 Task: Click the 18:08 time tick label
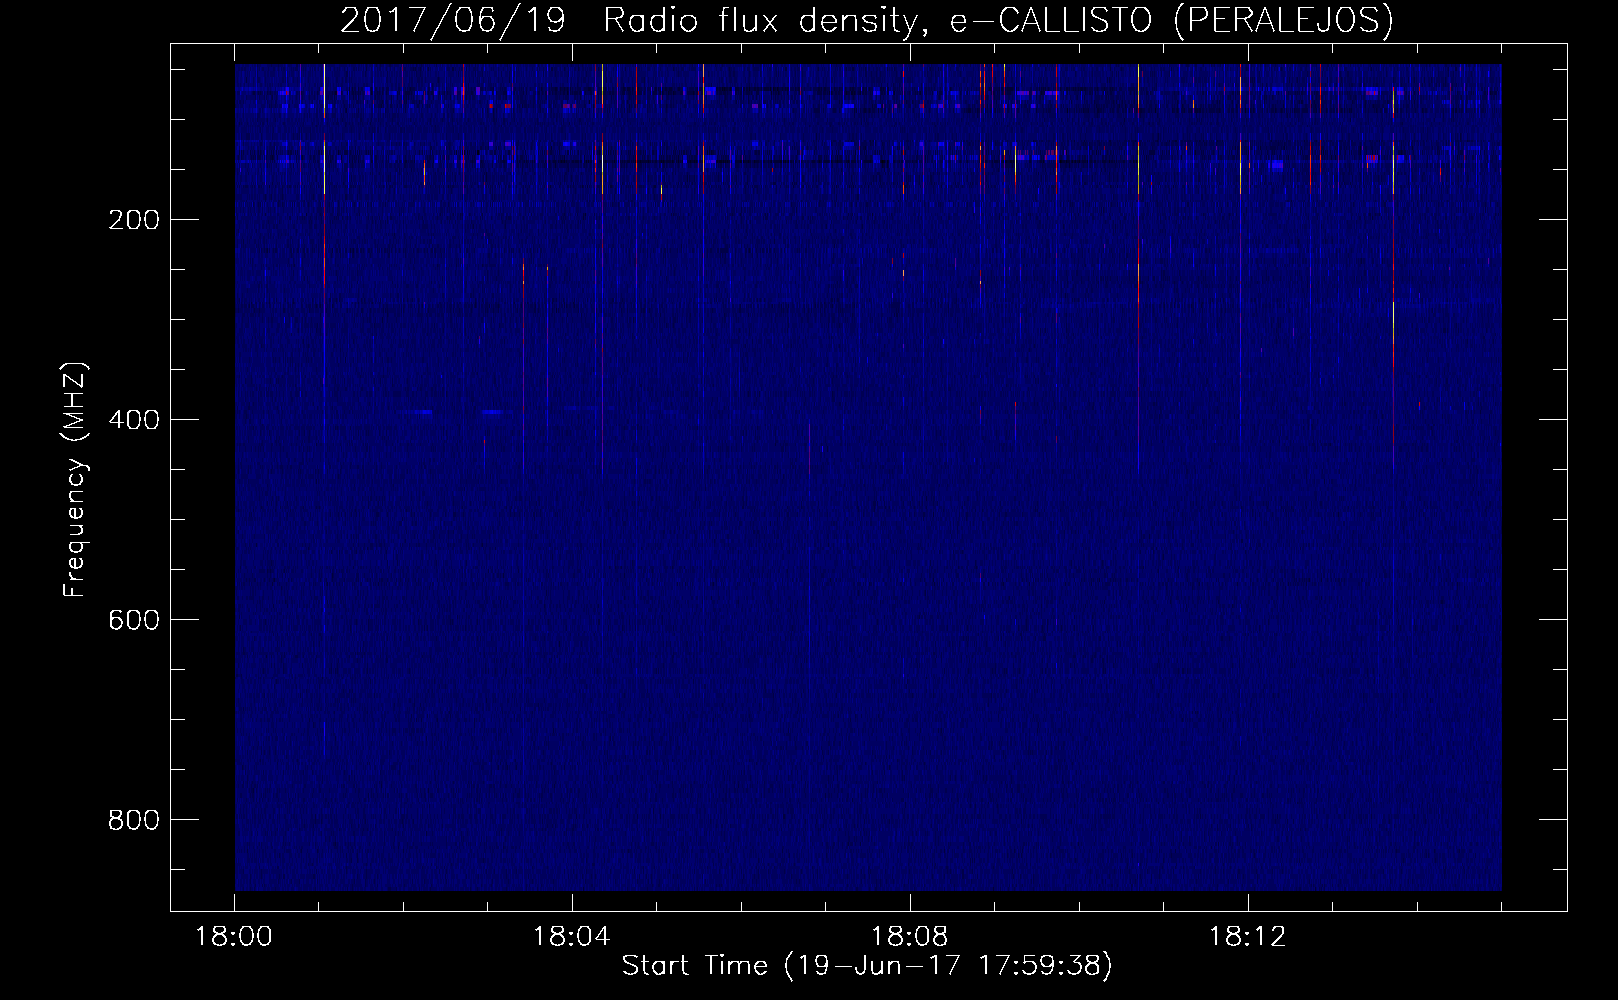pos(910,937)
